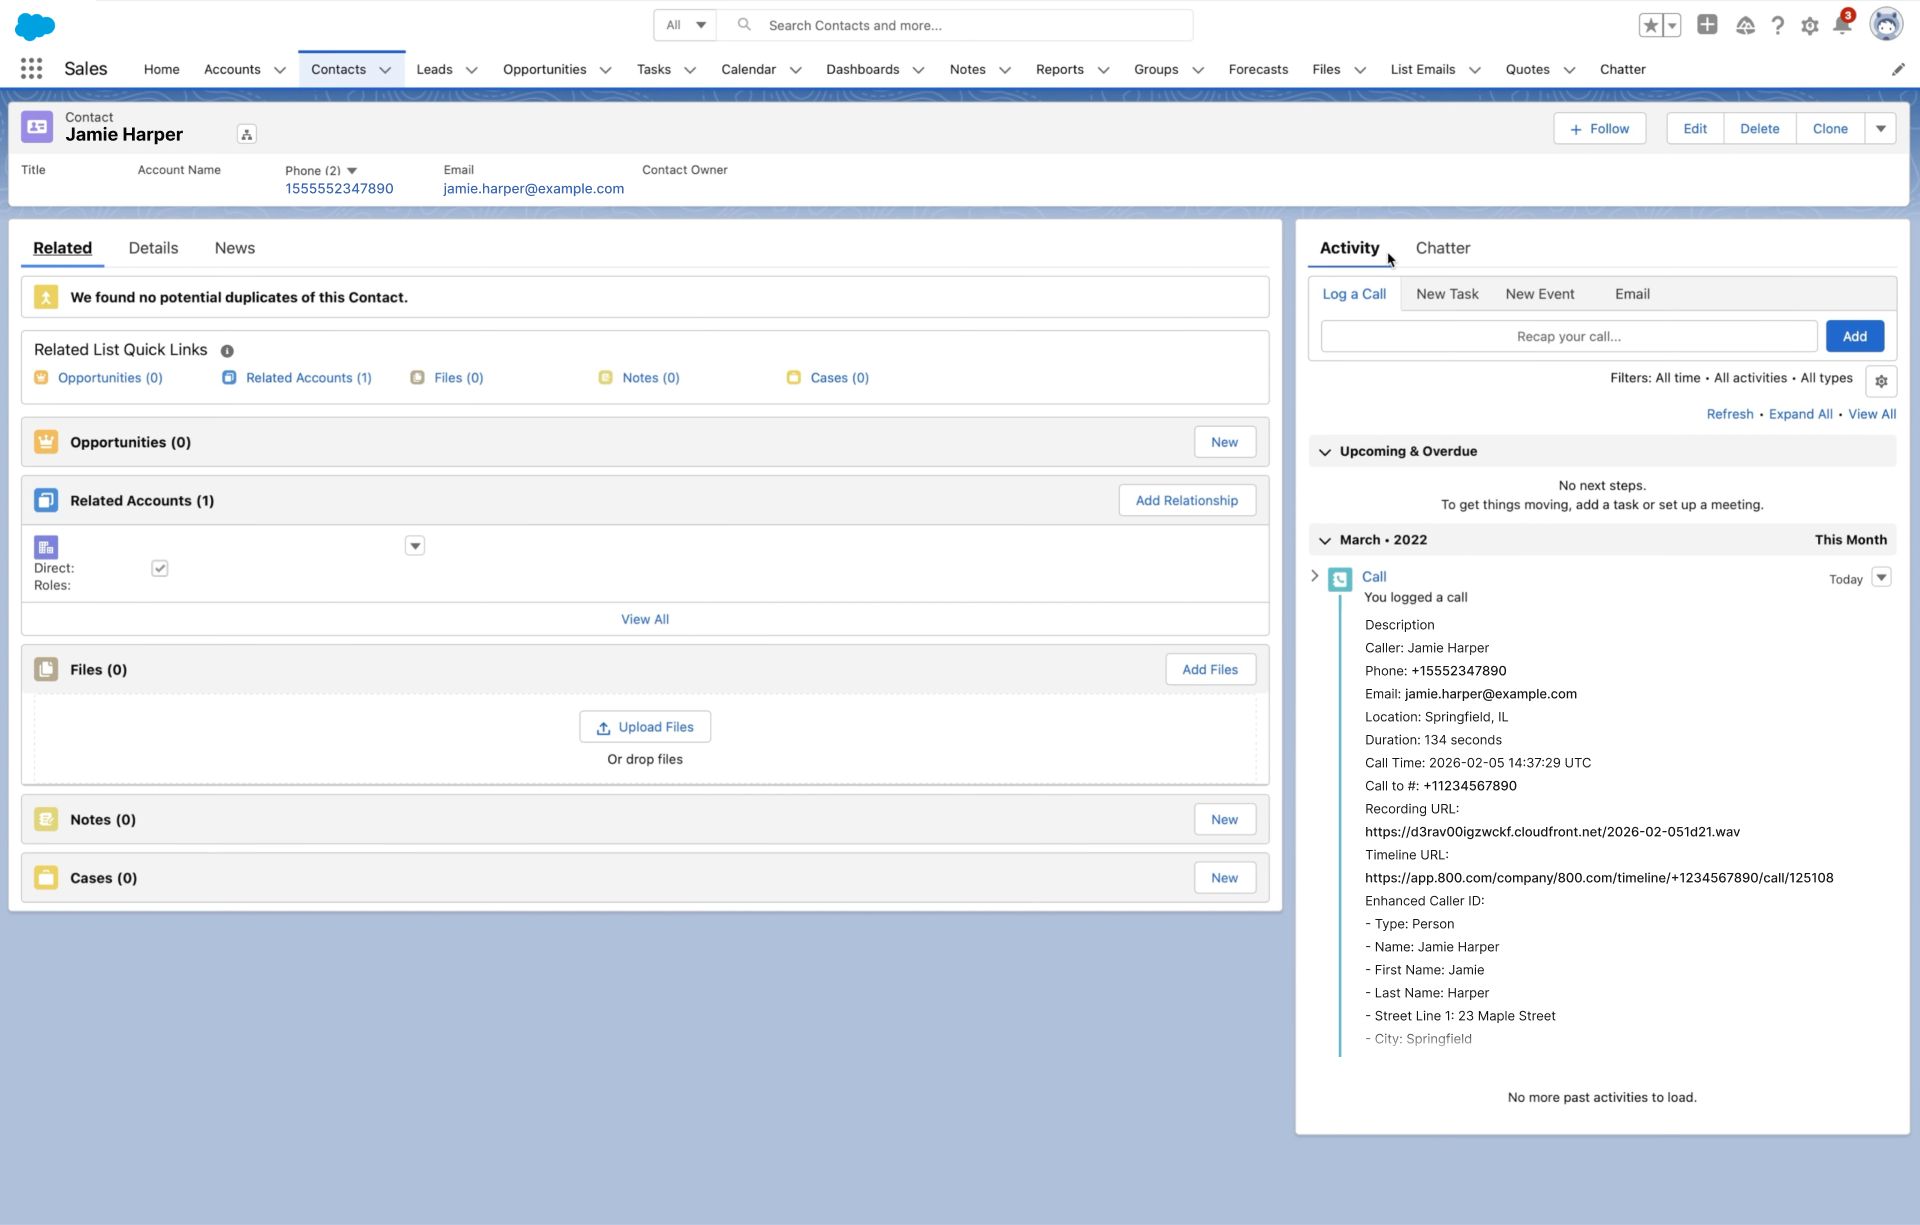The image size is (1920, 1225).
Task: Click the Recap your call input field
Action: coord(1569,336)
